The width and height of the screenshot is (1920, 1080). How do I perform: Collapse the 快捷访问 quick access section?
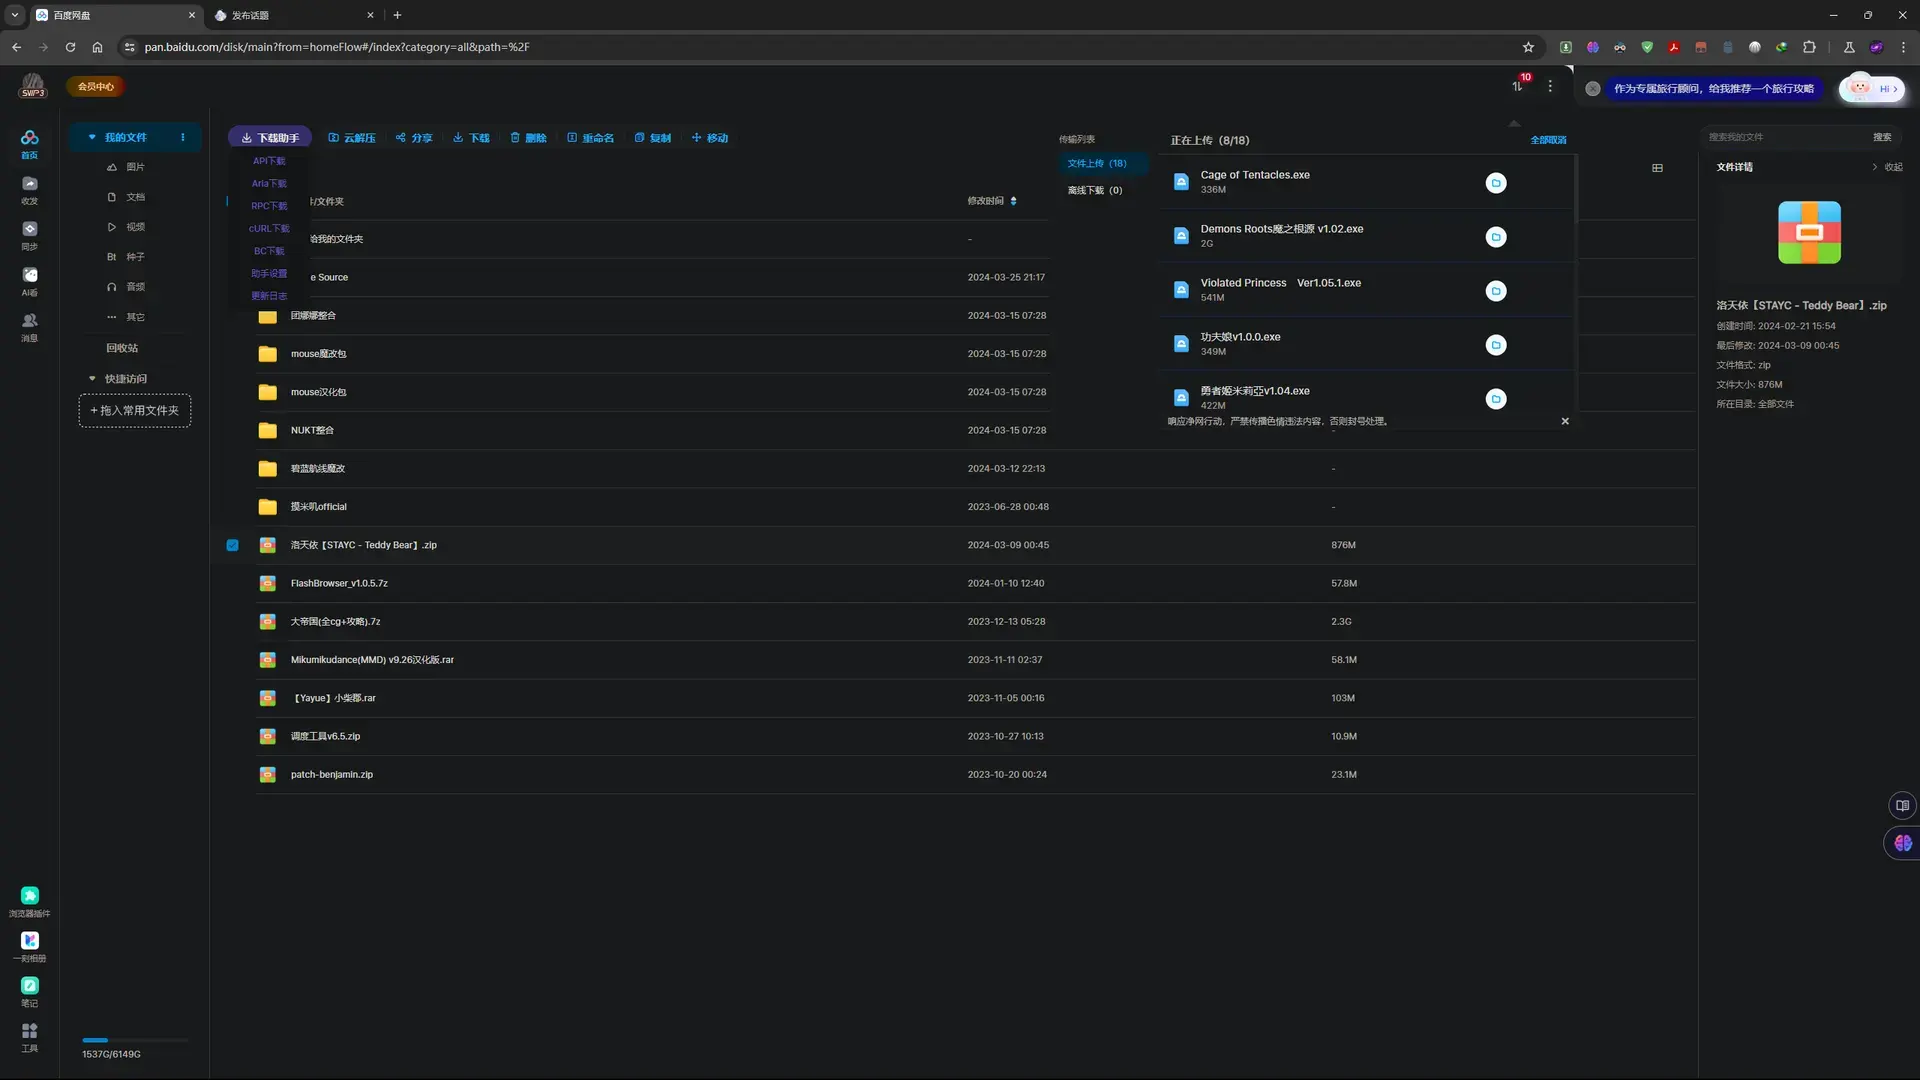point(92,379)
